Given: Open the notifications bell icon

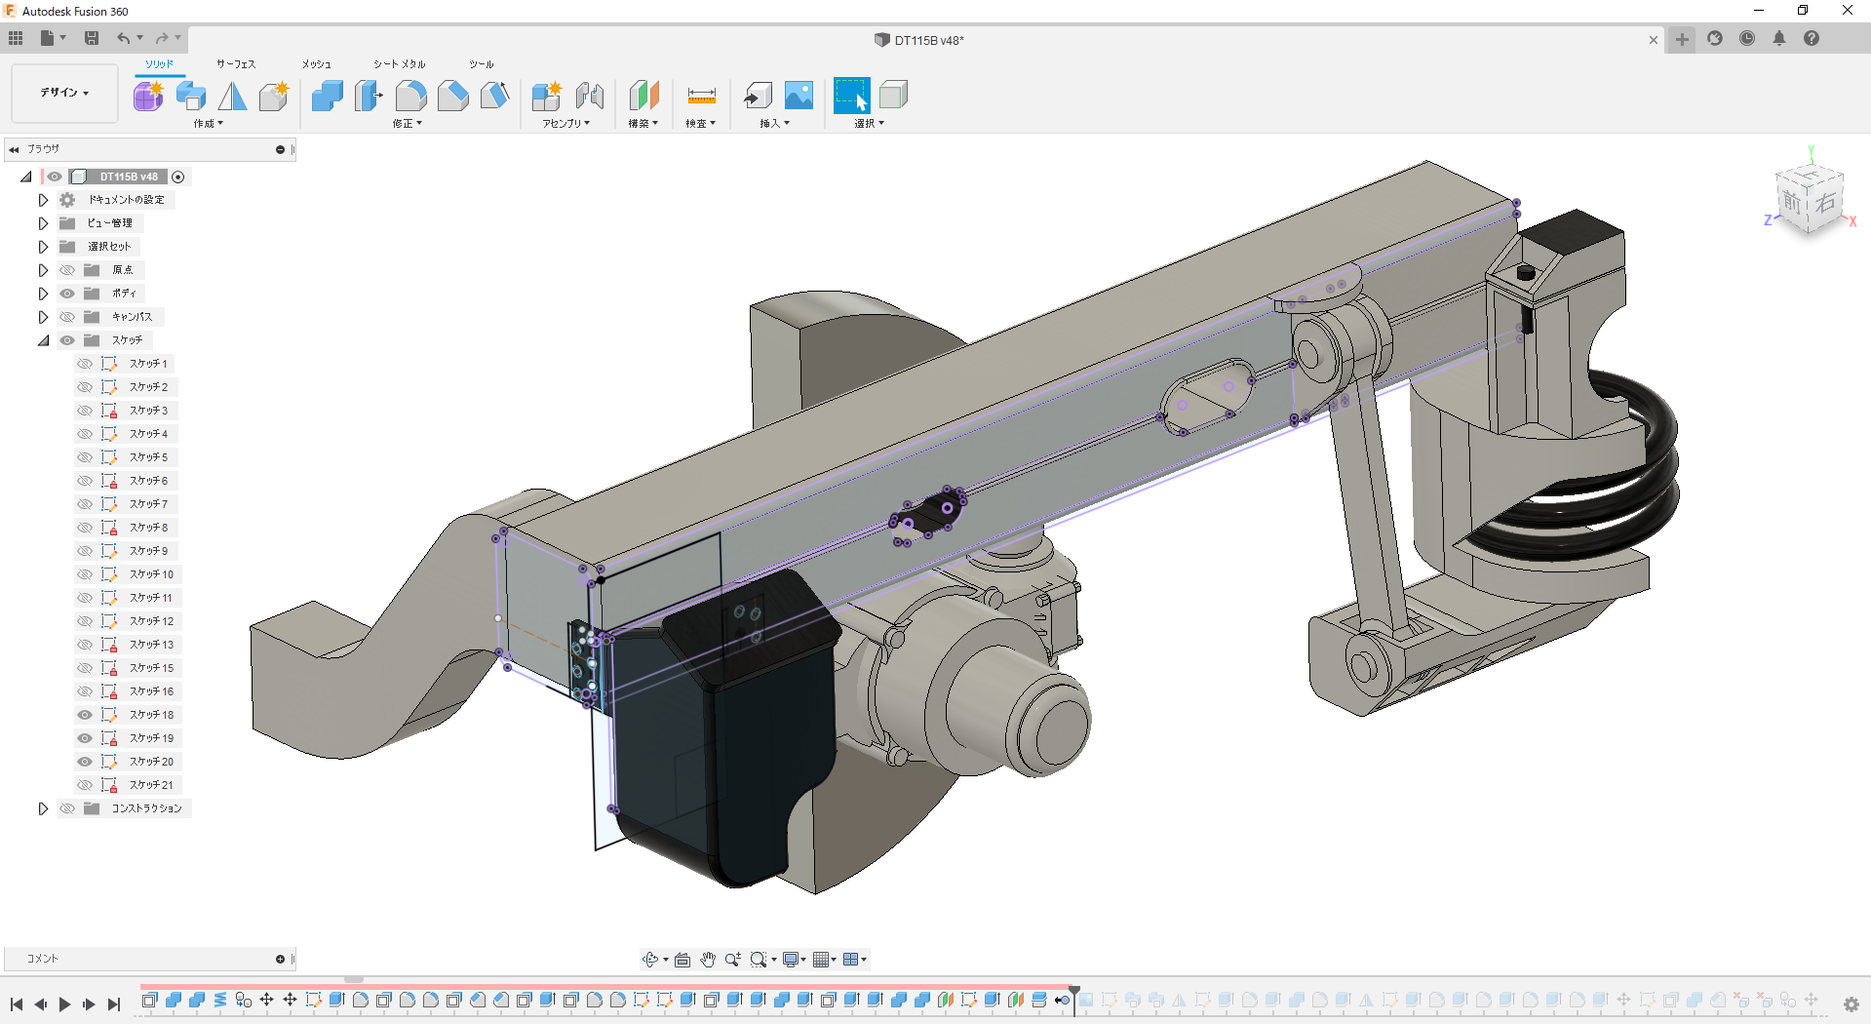Looking at the screenshot, I should (x=1779, y=38).
